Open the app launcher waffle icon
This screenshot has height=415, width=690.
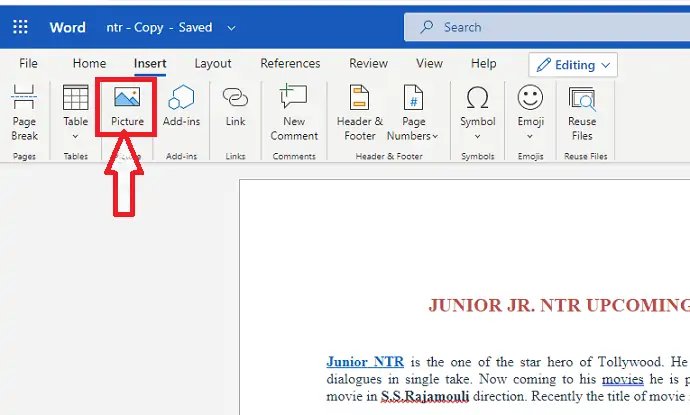click(x=20, y=27)
